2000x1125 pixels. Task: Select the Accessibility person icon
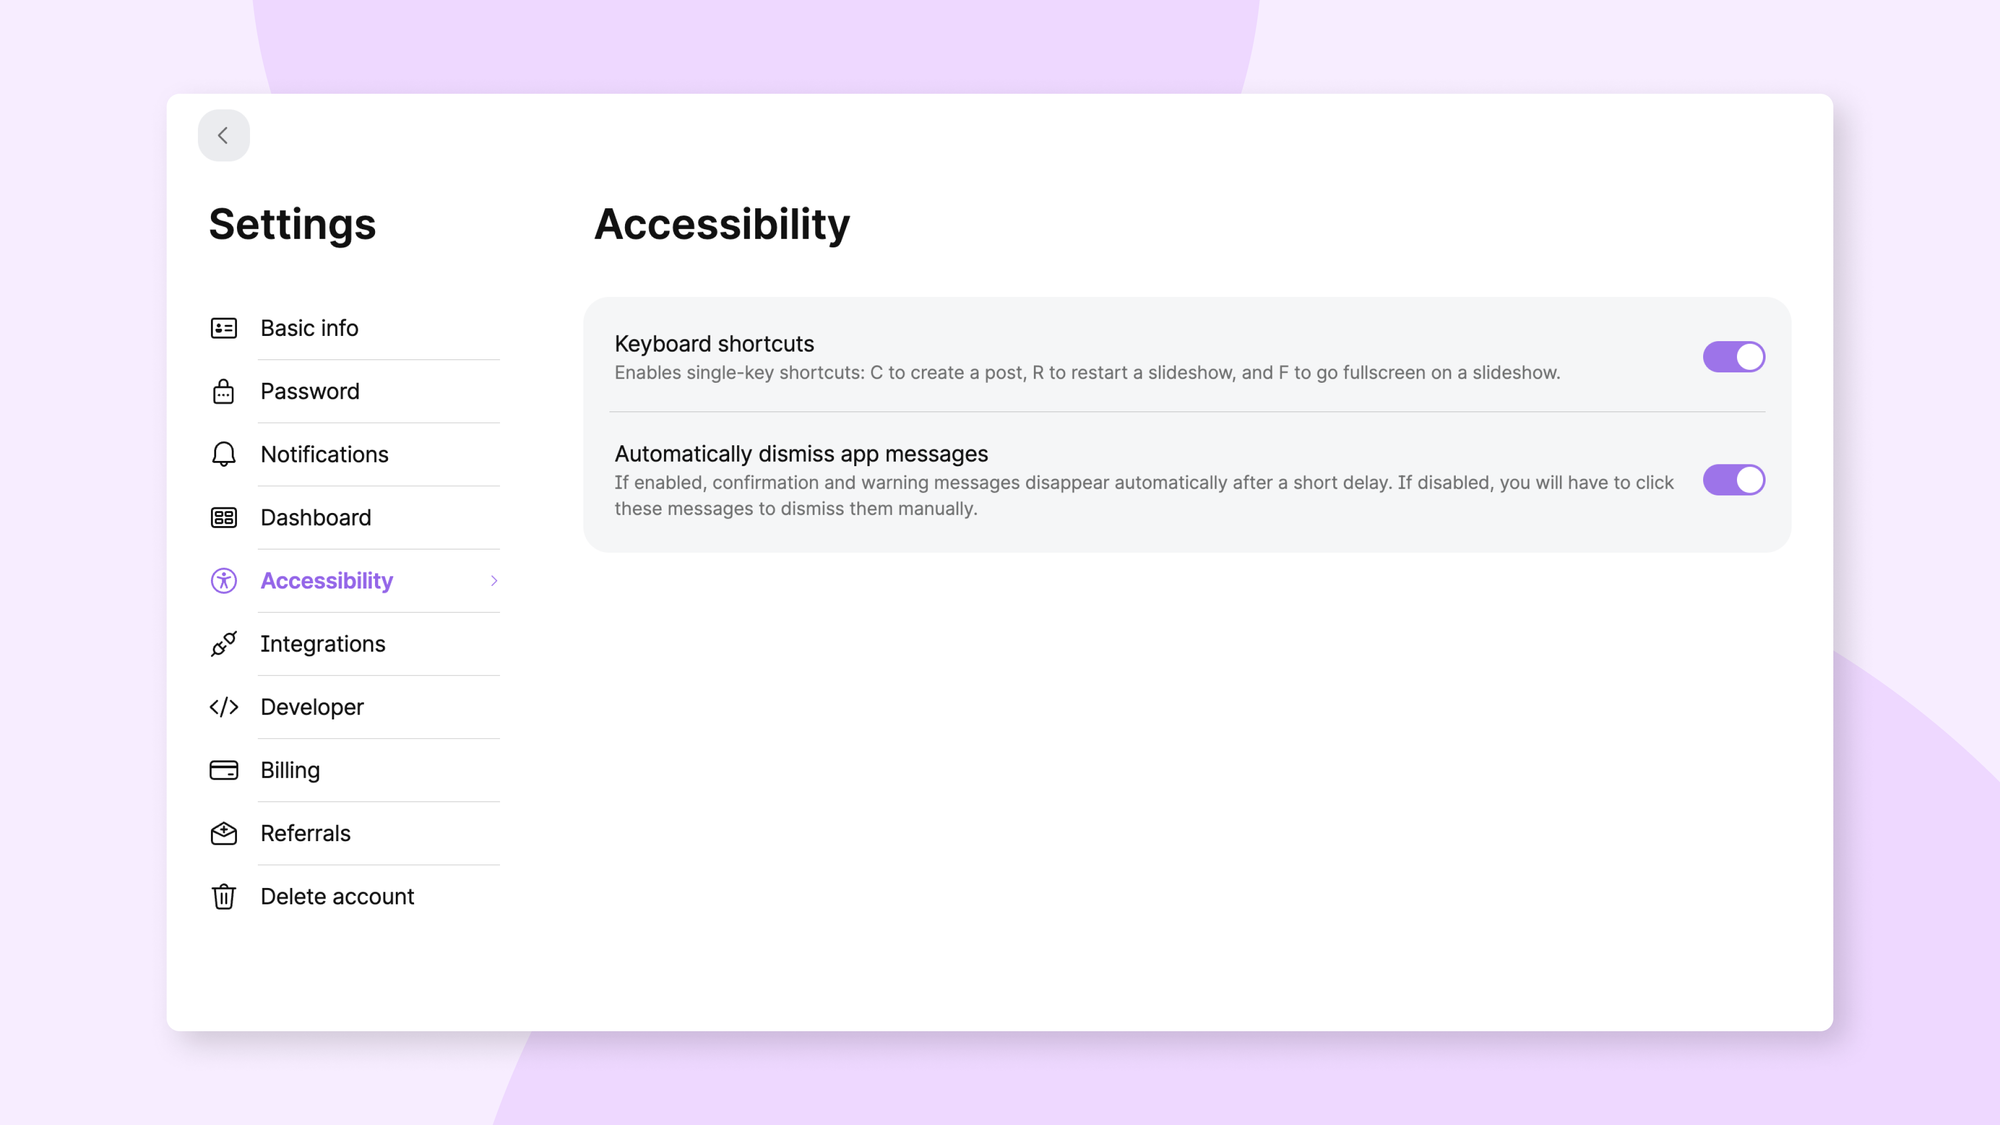224,580
